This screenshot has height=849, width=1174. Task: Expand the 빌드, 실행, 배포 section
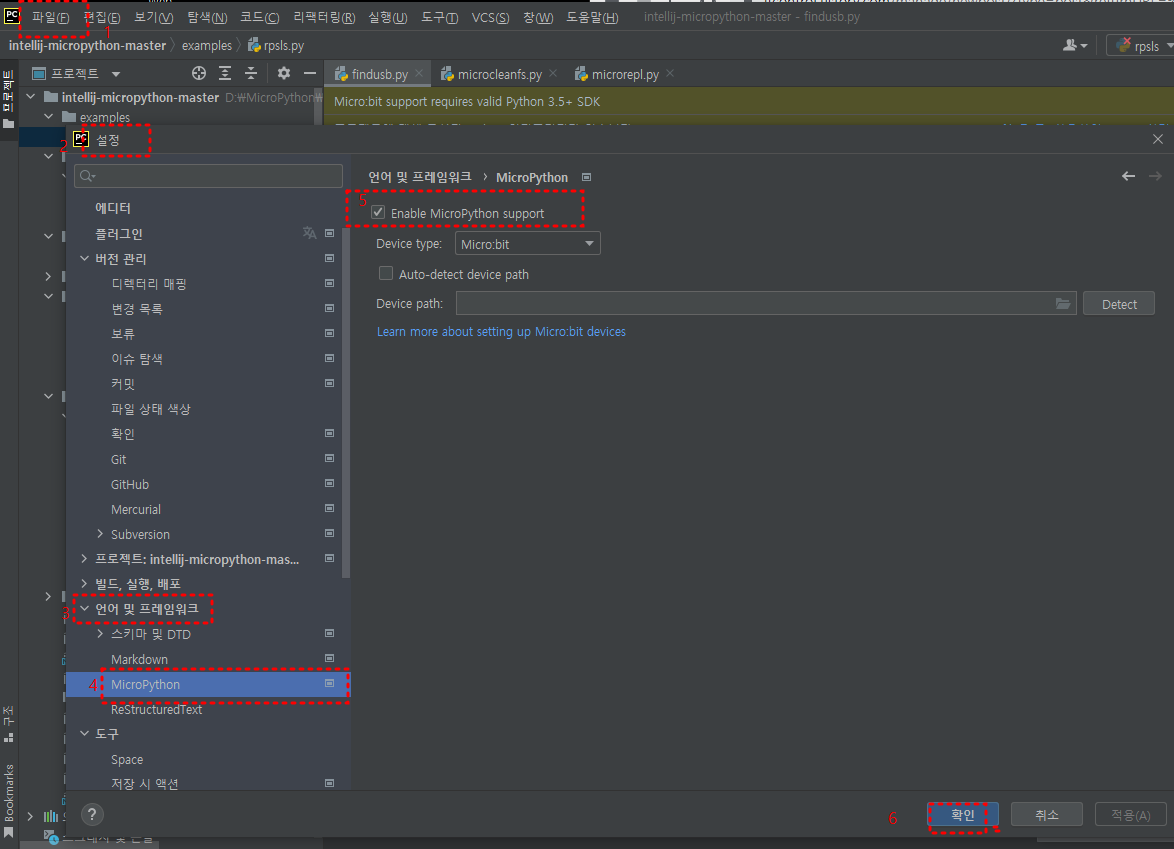tap(84, 583)
